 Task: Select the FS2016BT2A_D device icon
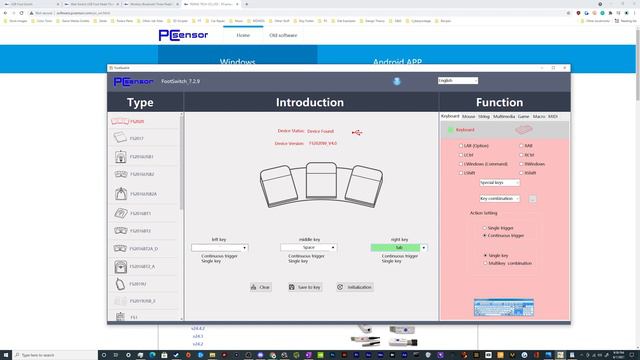click(120, 248)
